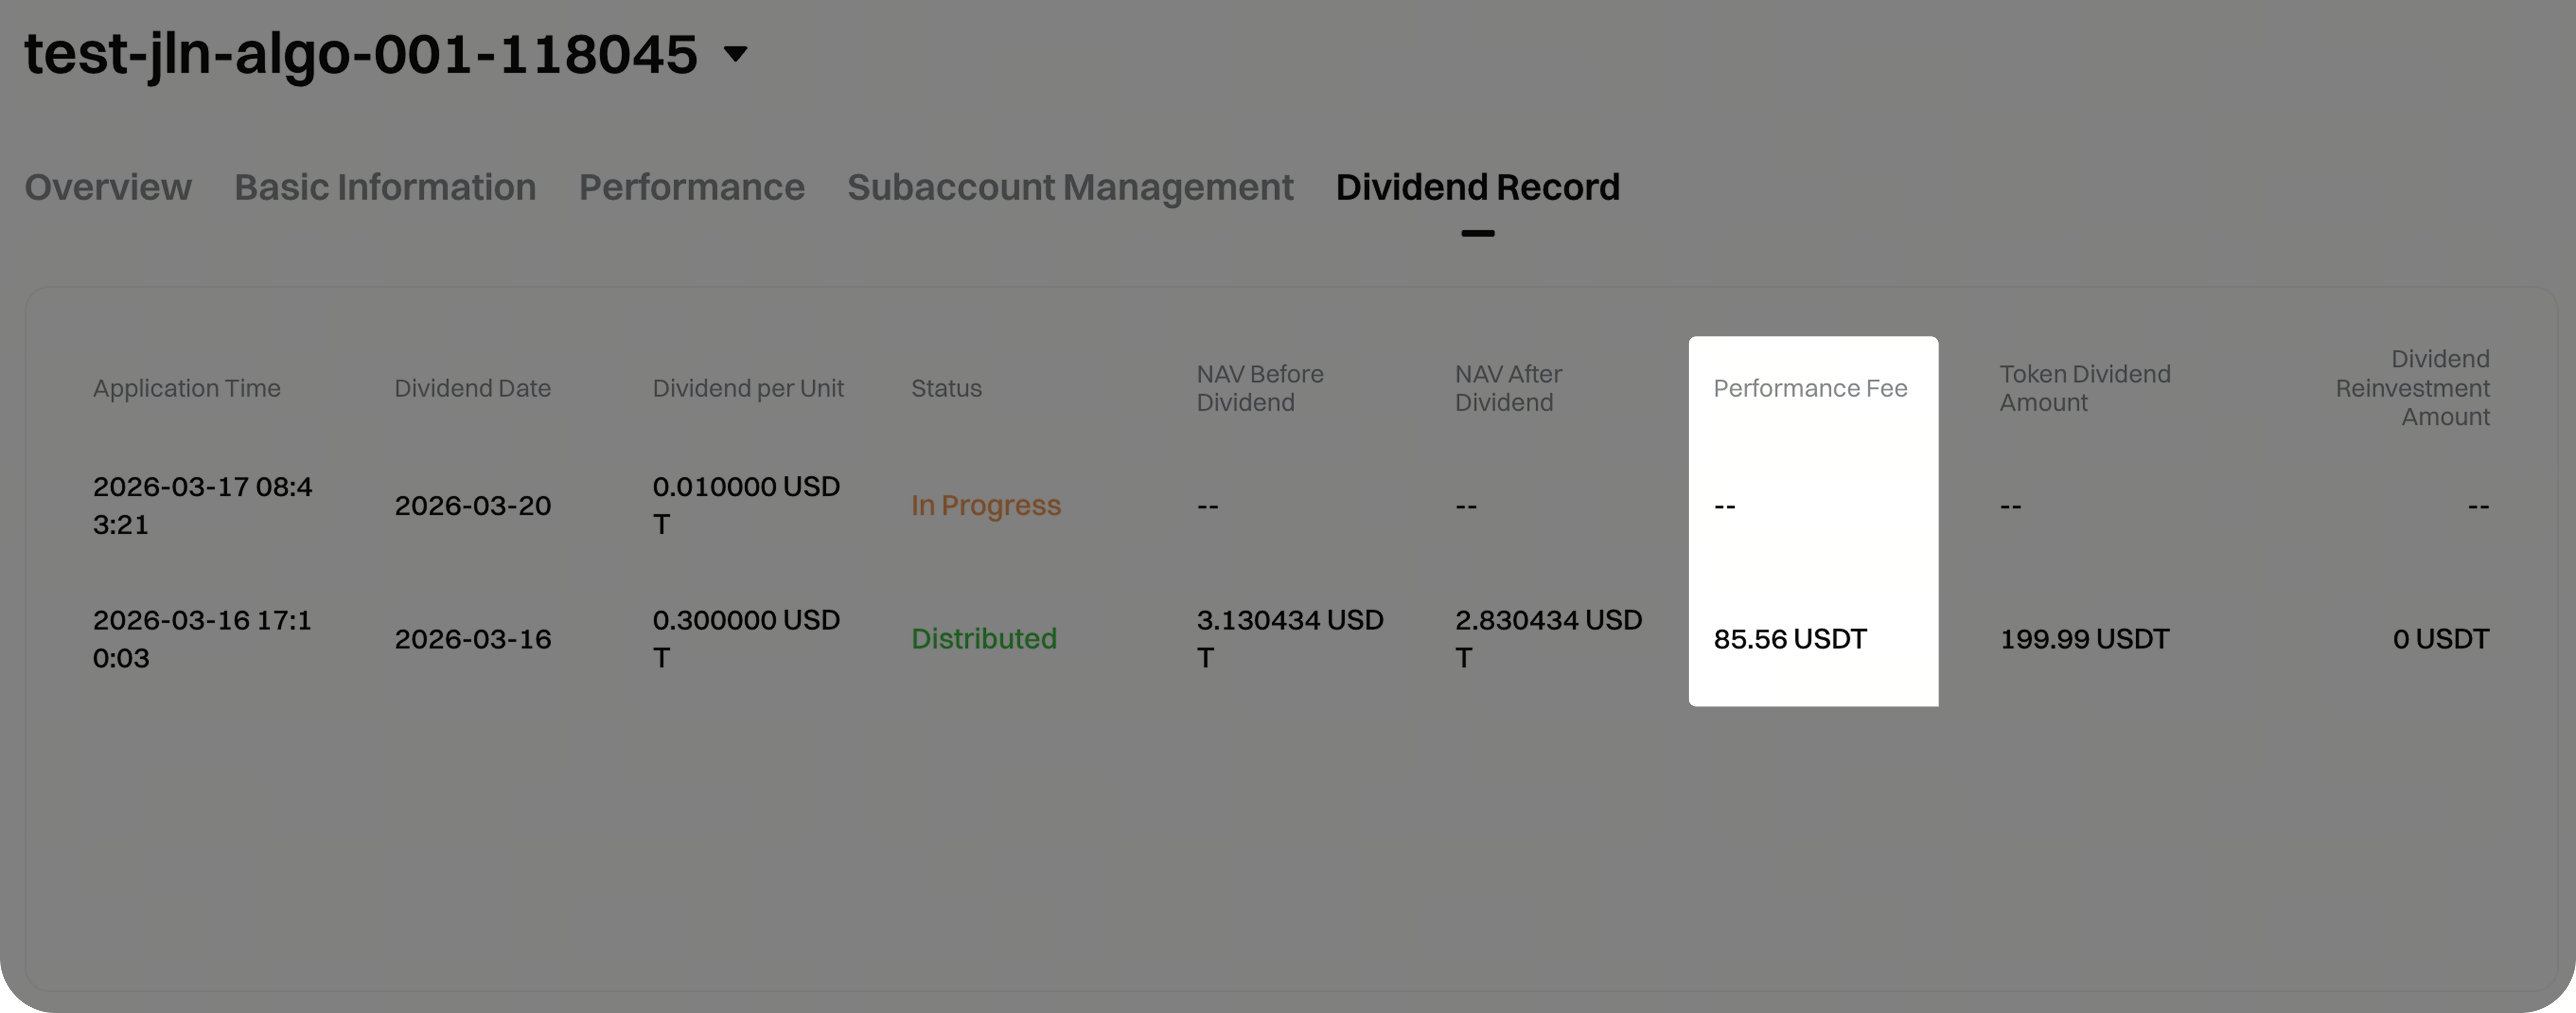Select the 2026-03-20 dividend date cell
The height and width of the screenshot is (1013, 2576).
click(472, 505)
